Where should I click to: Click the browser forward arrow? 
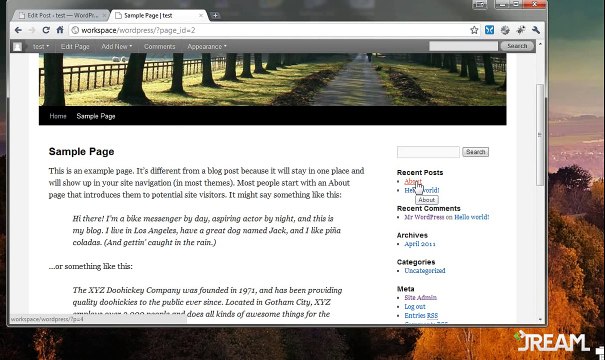32,30
